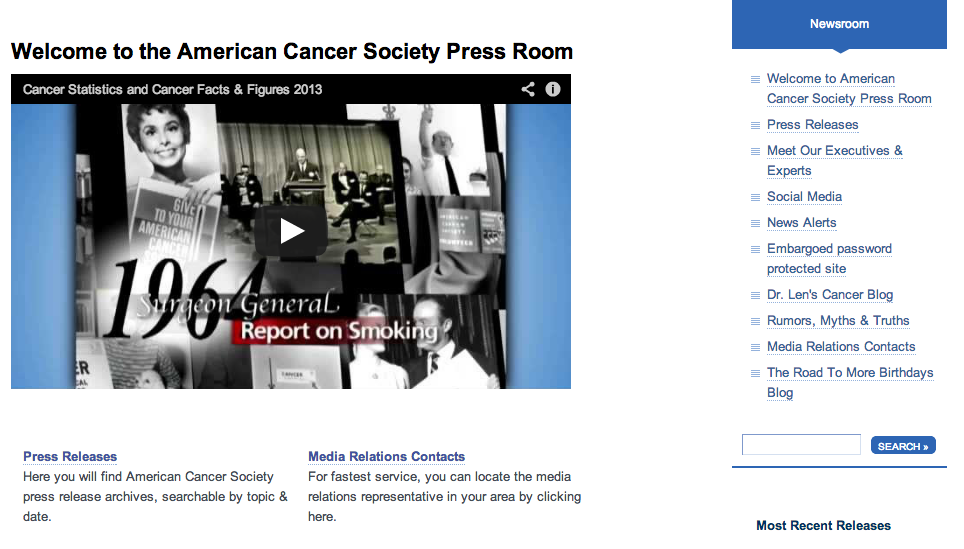Click the Most Recent Releases heading

pyautogui.click(x=823, y=526)
